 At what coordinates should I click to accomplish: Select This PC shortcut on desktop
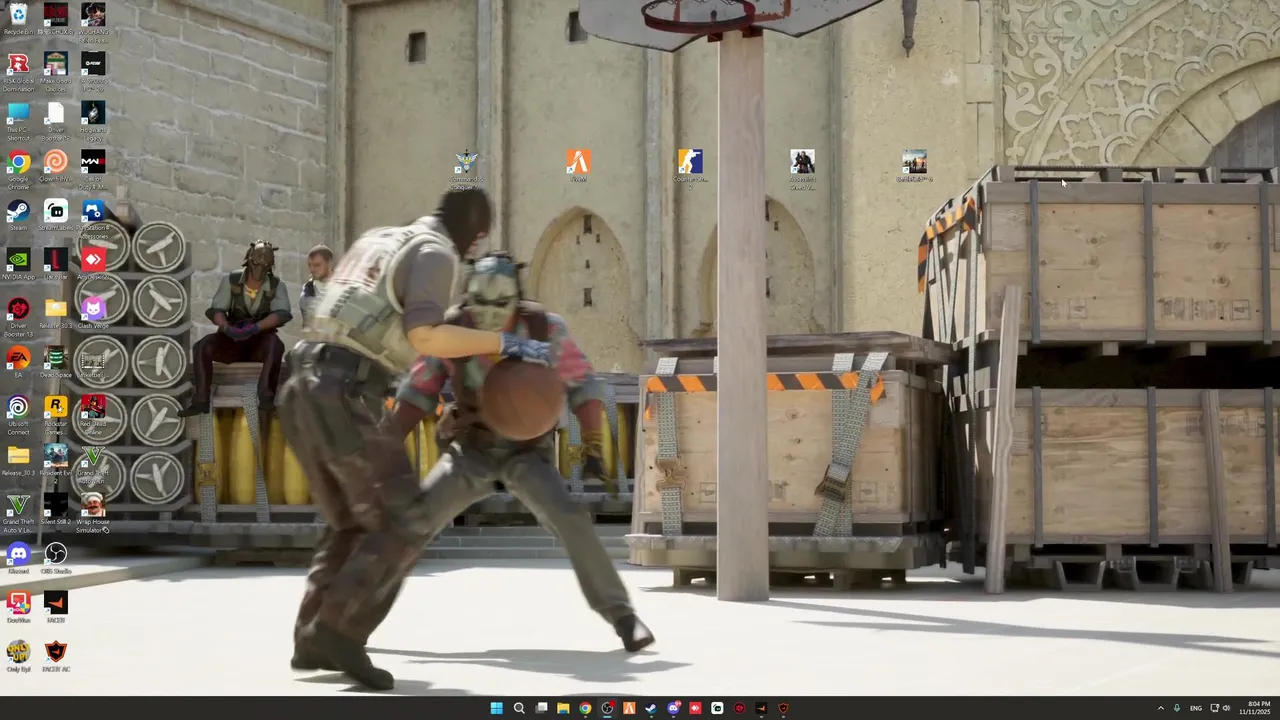point(18,121)
